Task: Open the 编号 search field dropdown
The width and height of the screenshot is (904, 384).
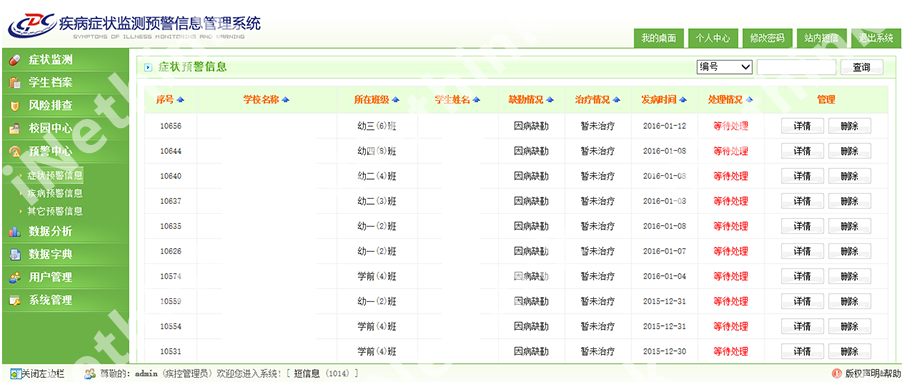Action: [725, 67]
